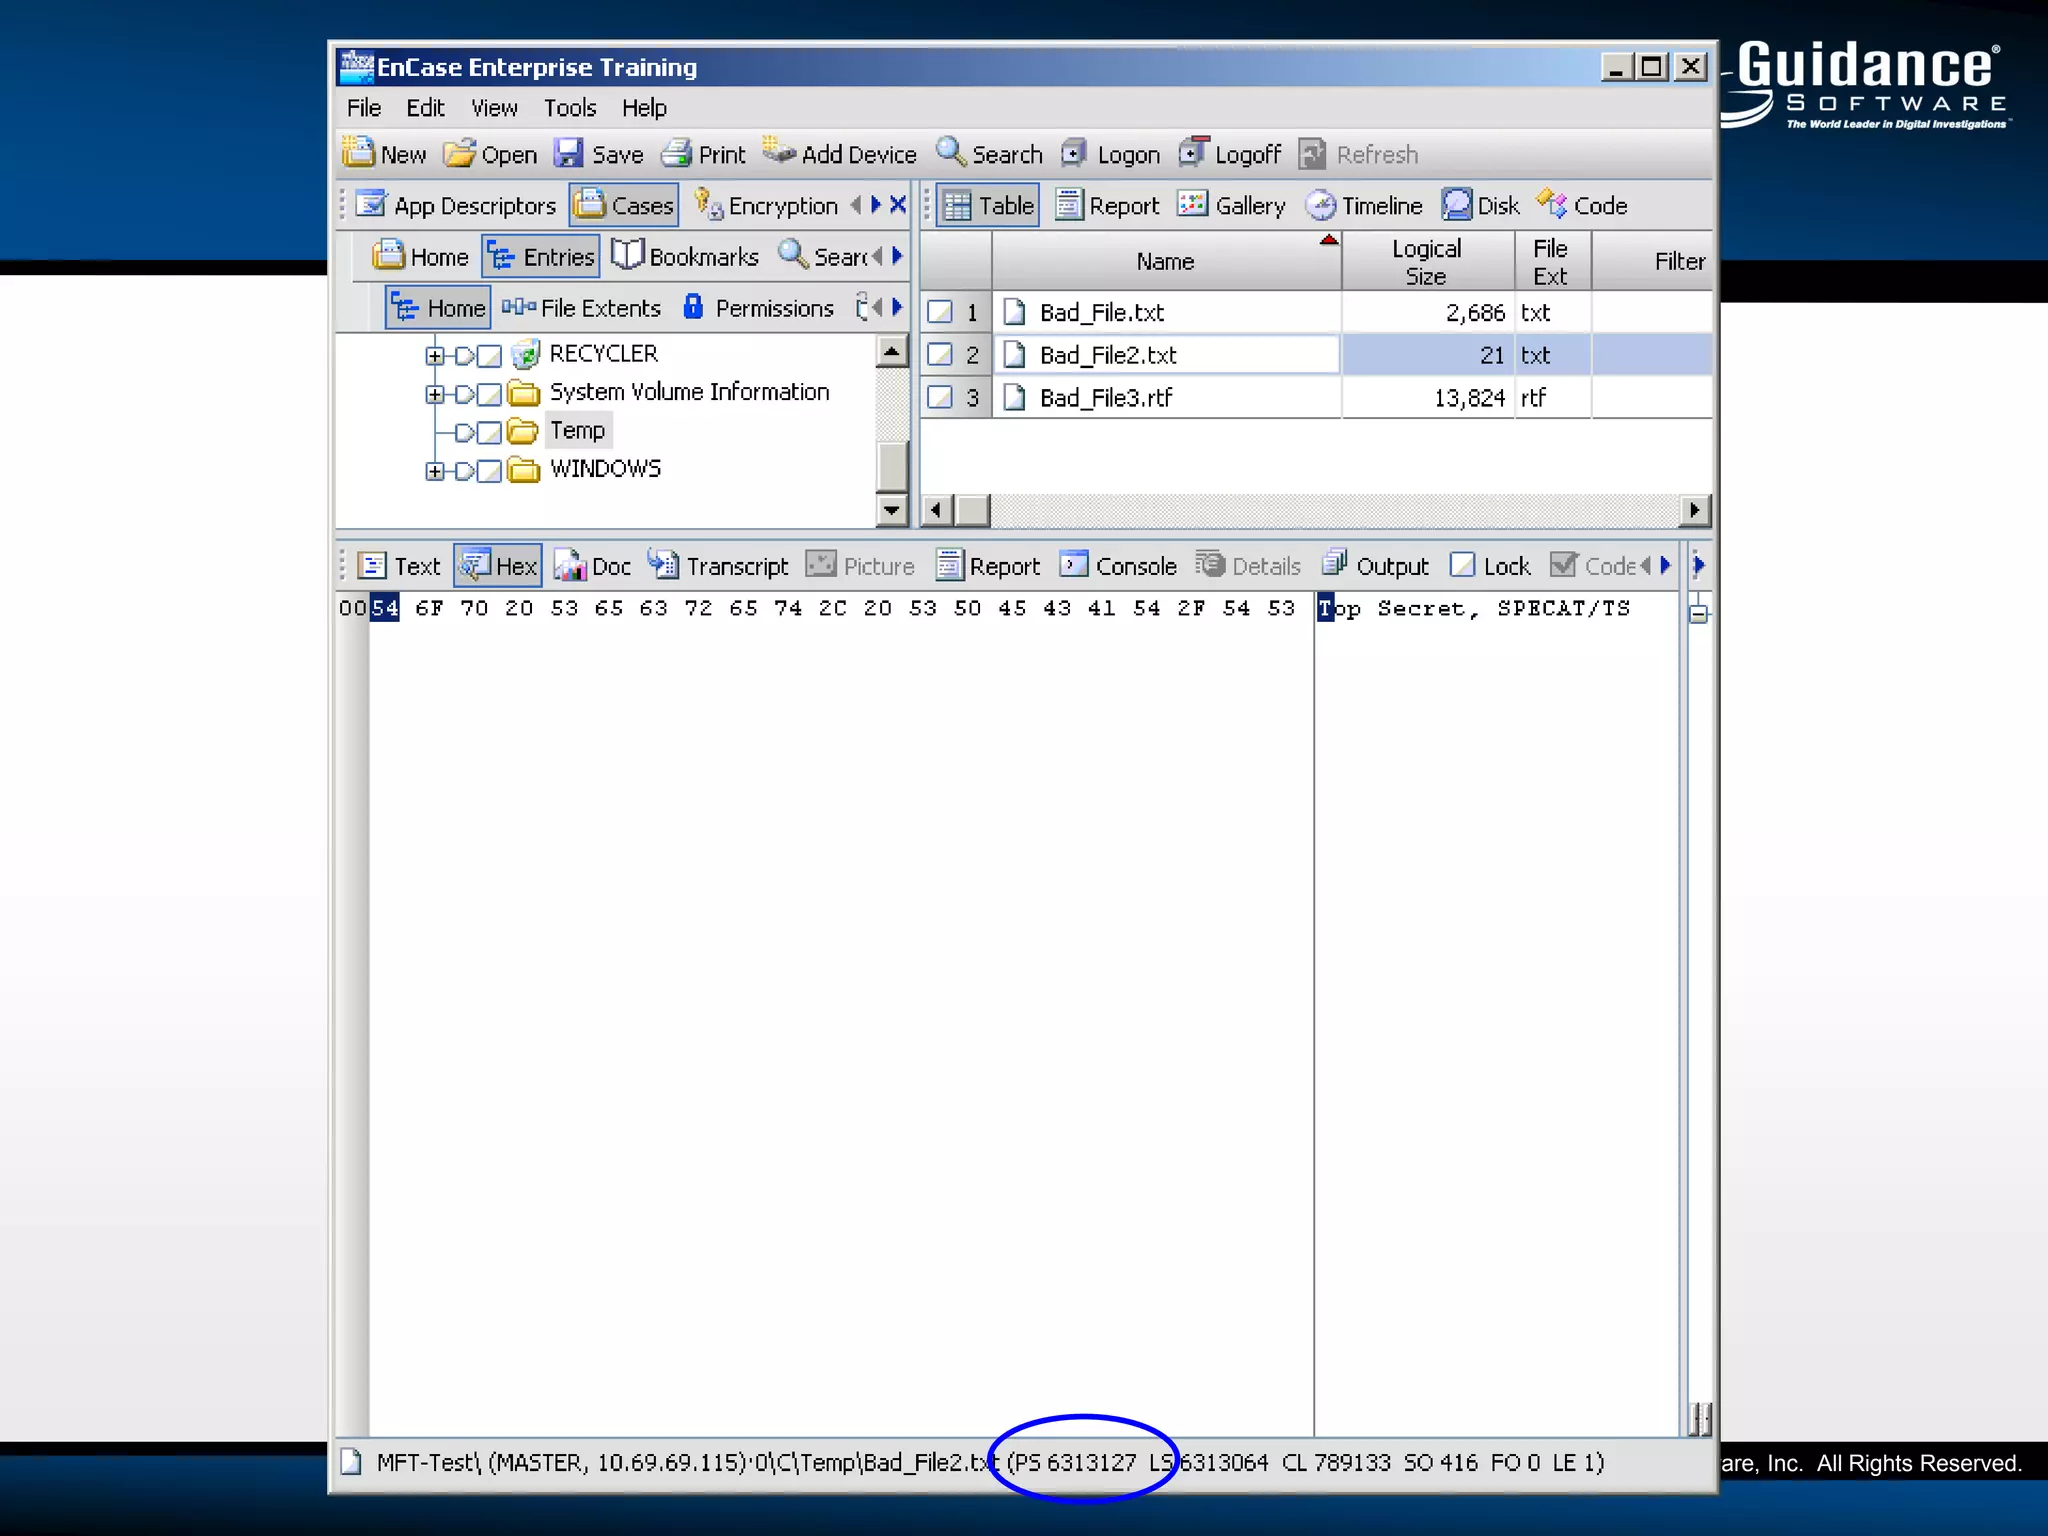The image size is (2048, 1536).
Task: Open the Tools menu
Action: (569, 107)
